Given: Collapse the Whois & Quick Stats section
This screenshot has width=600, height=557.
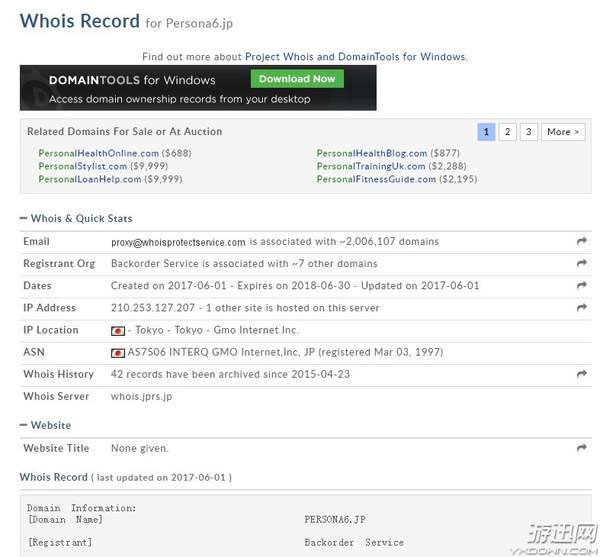Looking at the screenshot, I should point(25,219).
